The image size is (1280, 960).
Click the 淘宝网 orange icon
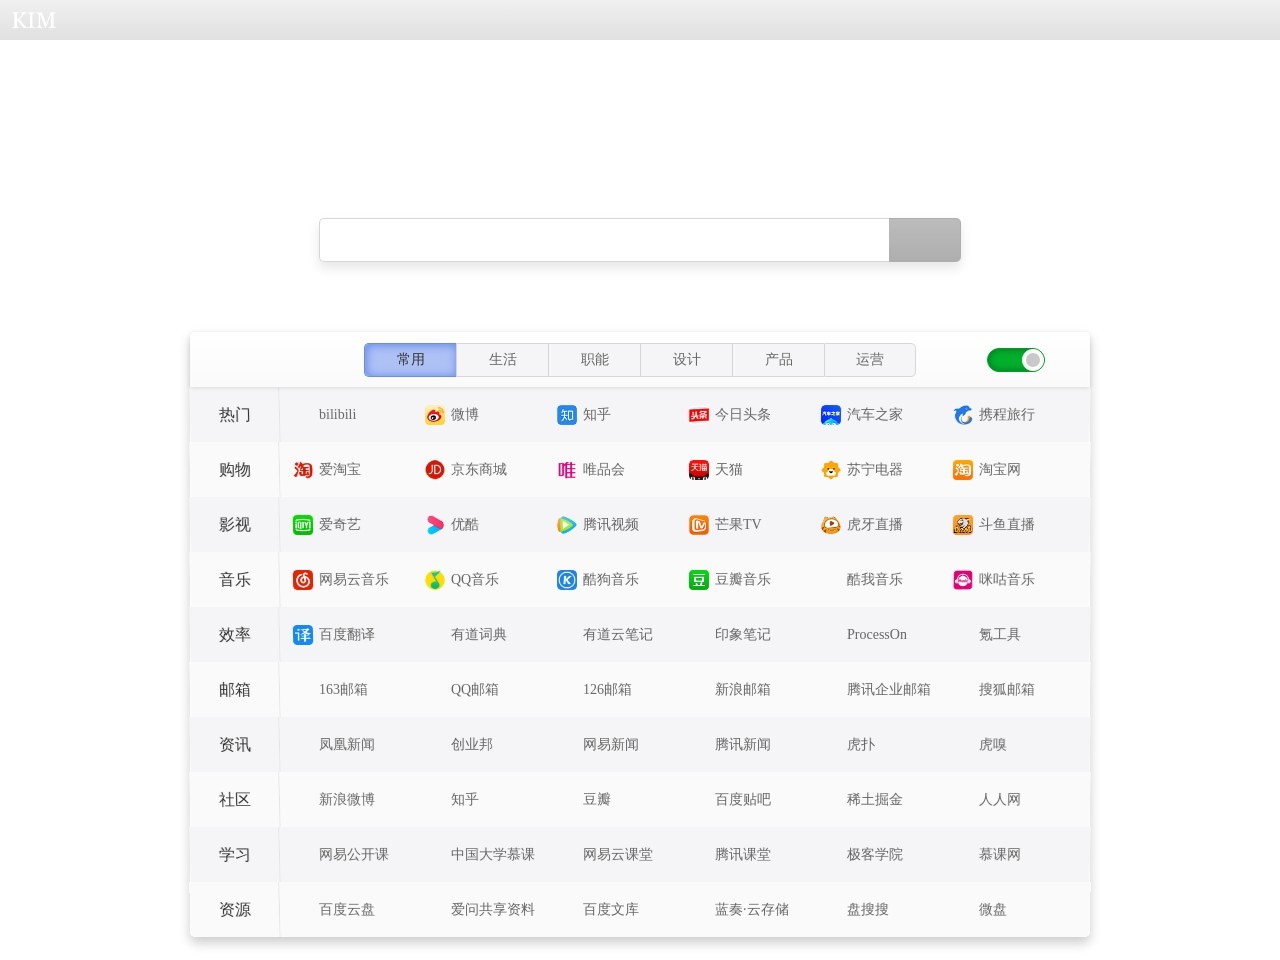coord(963,470)
